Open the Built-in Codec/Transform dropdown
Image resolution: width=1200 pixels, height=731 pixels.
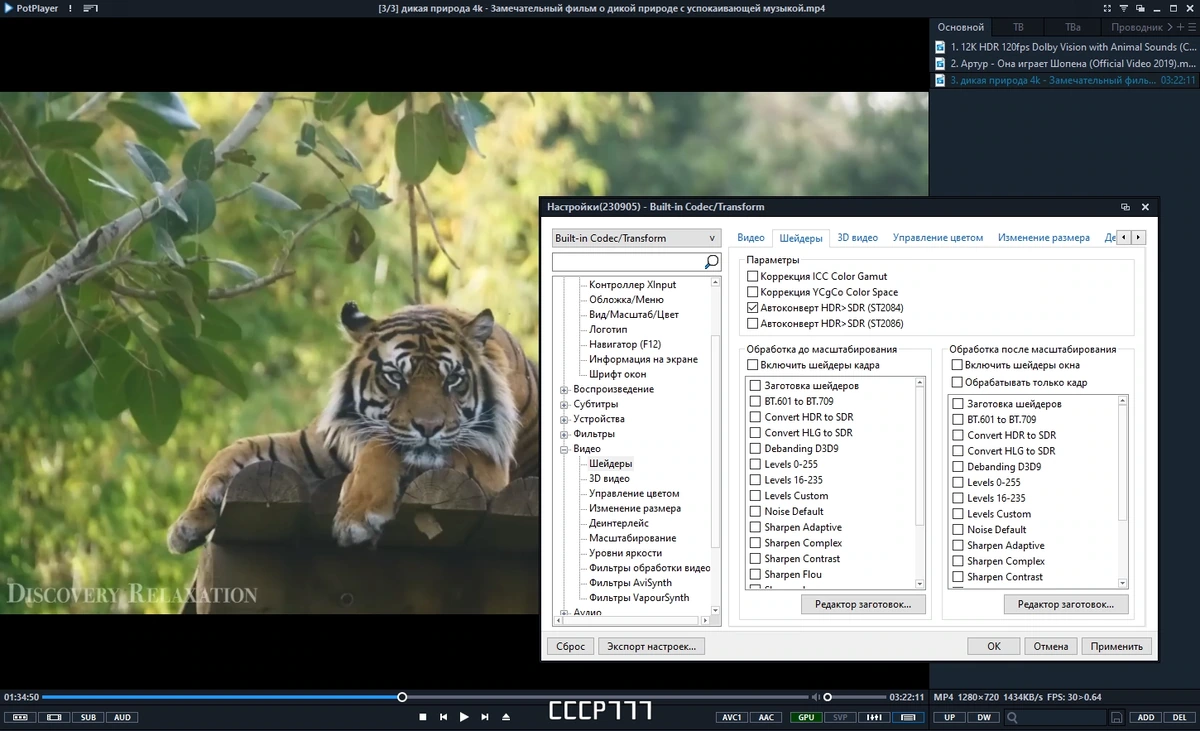pos(636,238)
